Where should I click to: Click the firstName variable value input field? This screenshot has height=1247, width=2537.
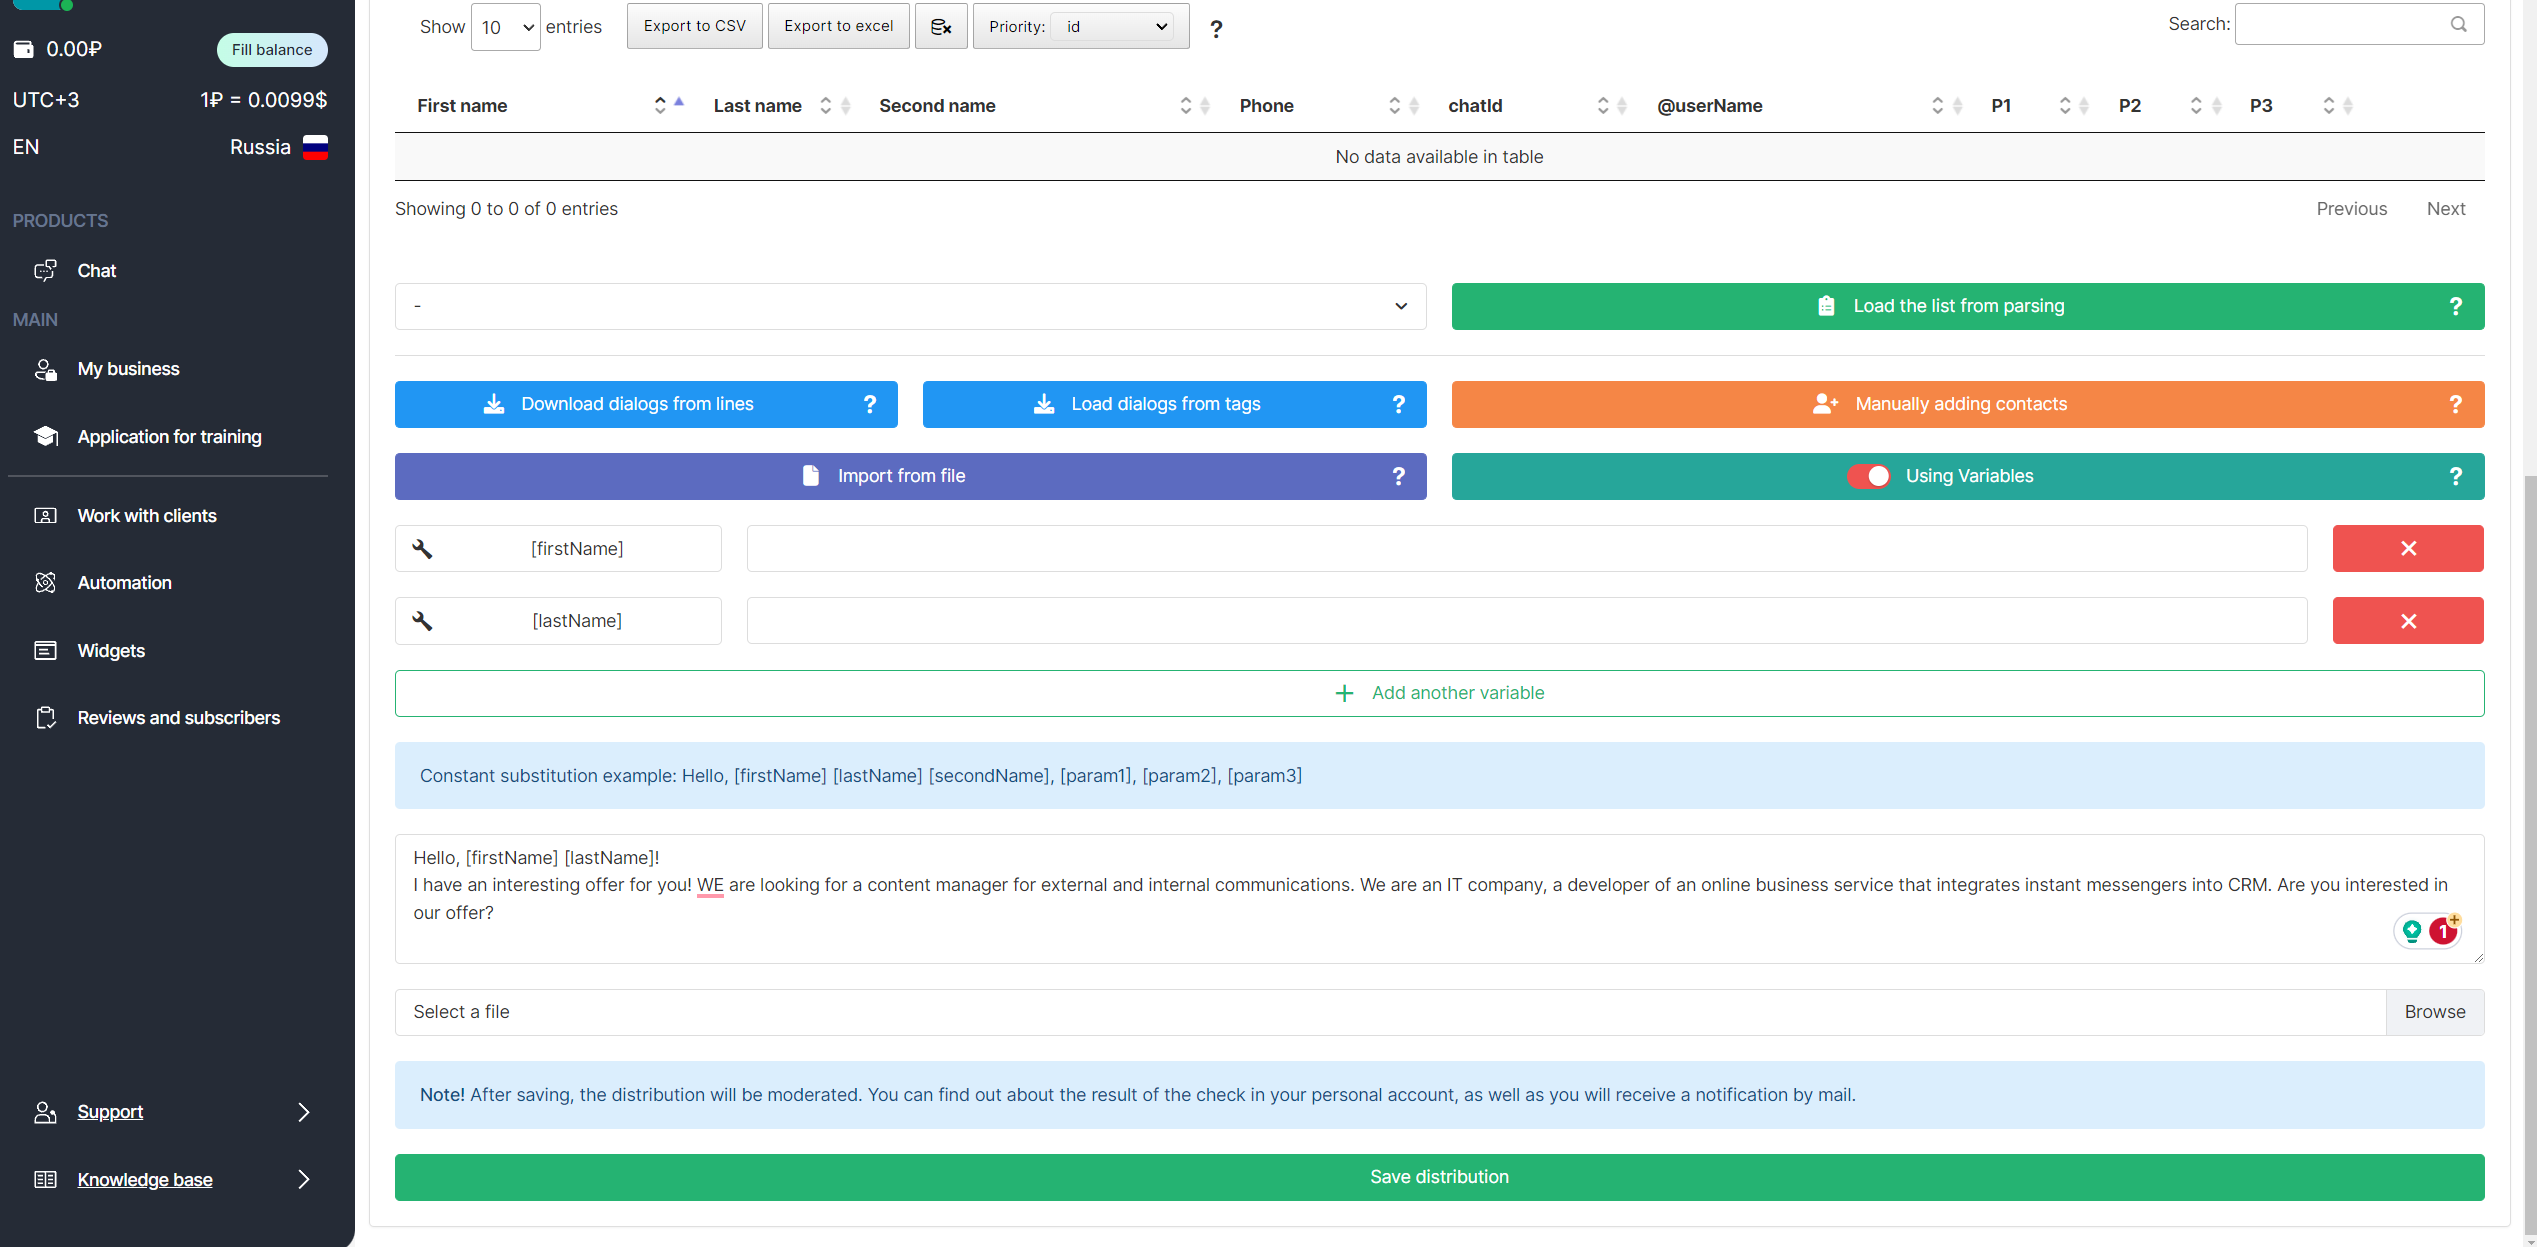coord(1526,548)
